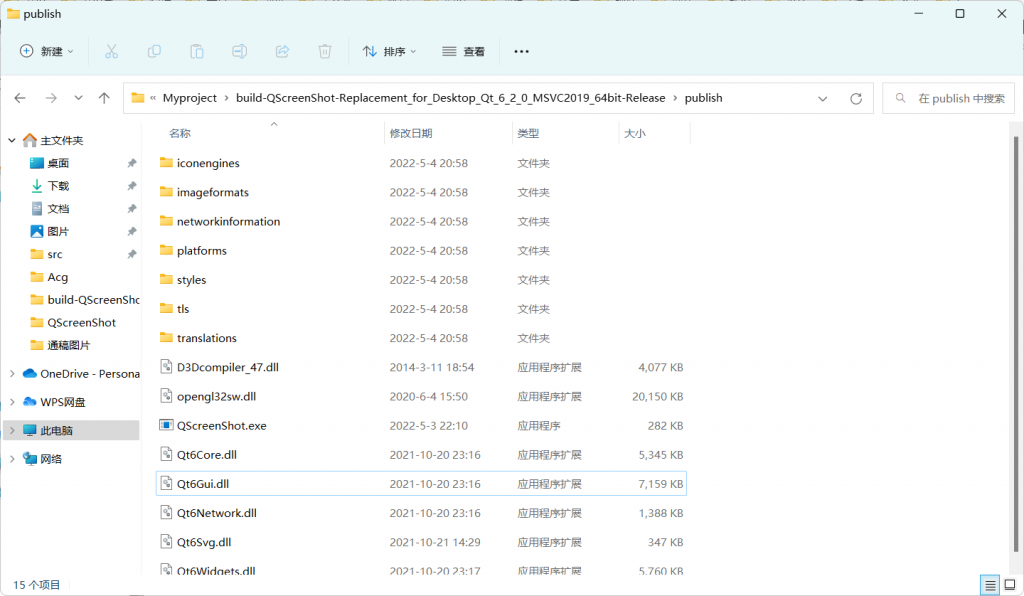Sort by 修改日期 column header

coord(411,133)
